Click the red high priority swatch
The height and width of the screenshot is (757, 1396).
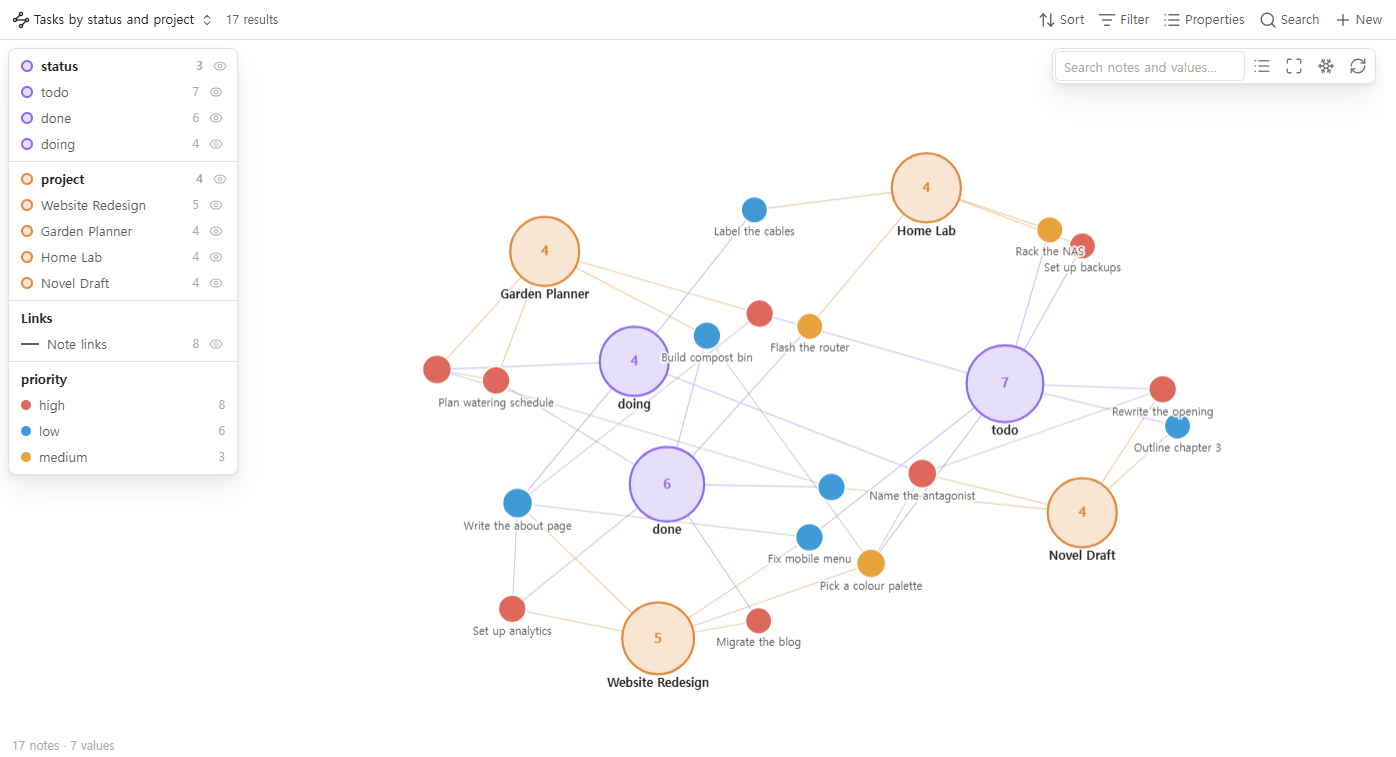tap(26, 405)
